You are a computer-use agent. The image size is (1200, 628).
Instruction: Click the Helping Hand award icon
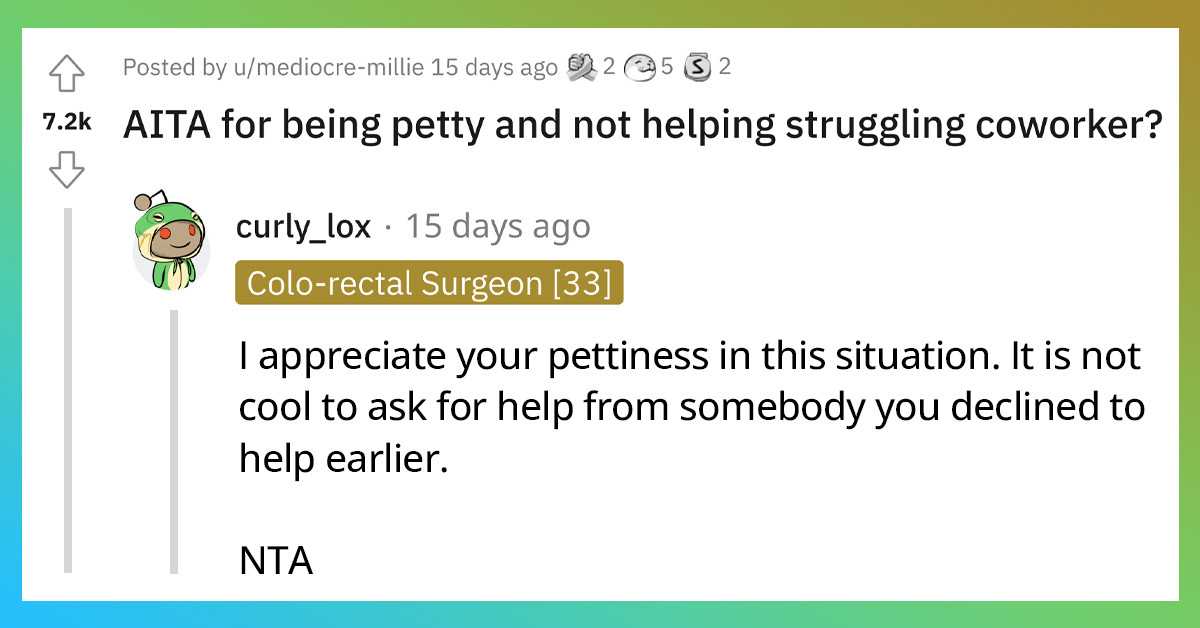pyautogui.click(x=580, y=67)
